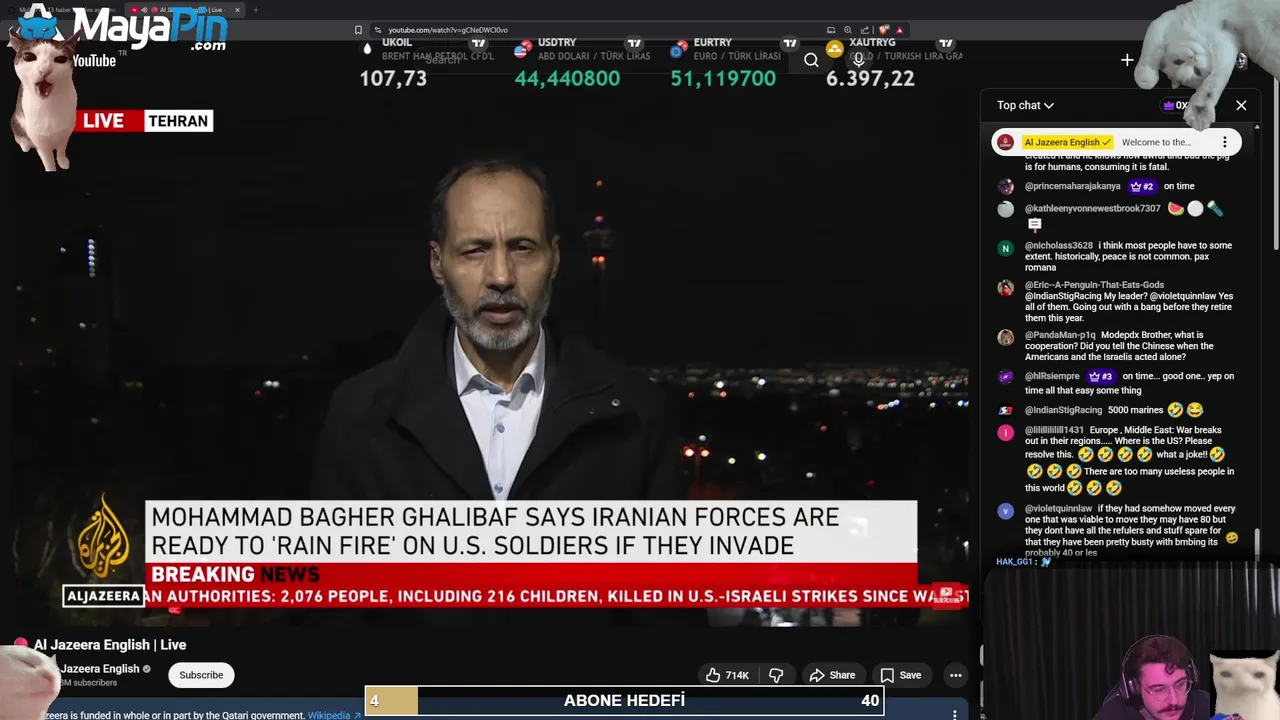This screenshot has width=1280, height=720.
Task: Open the Al Jazeera English channel name
Action: click(x=100, y=669)
